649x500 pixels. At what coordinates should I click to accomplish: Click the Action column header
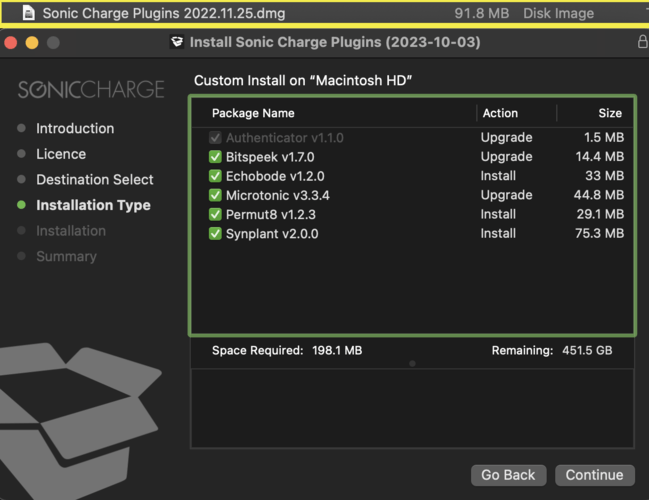[500, 113]
